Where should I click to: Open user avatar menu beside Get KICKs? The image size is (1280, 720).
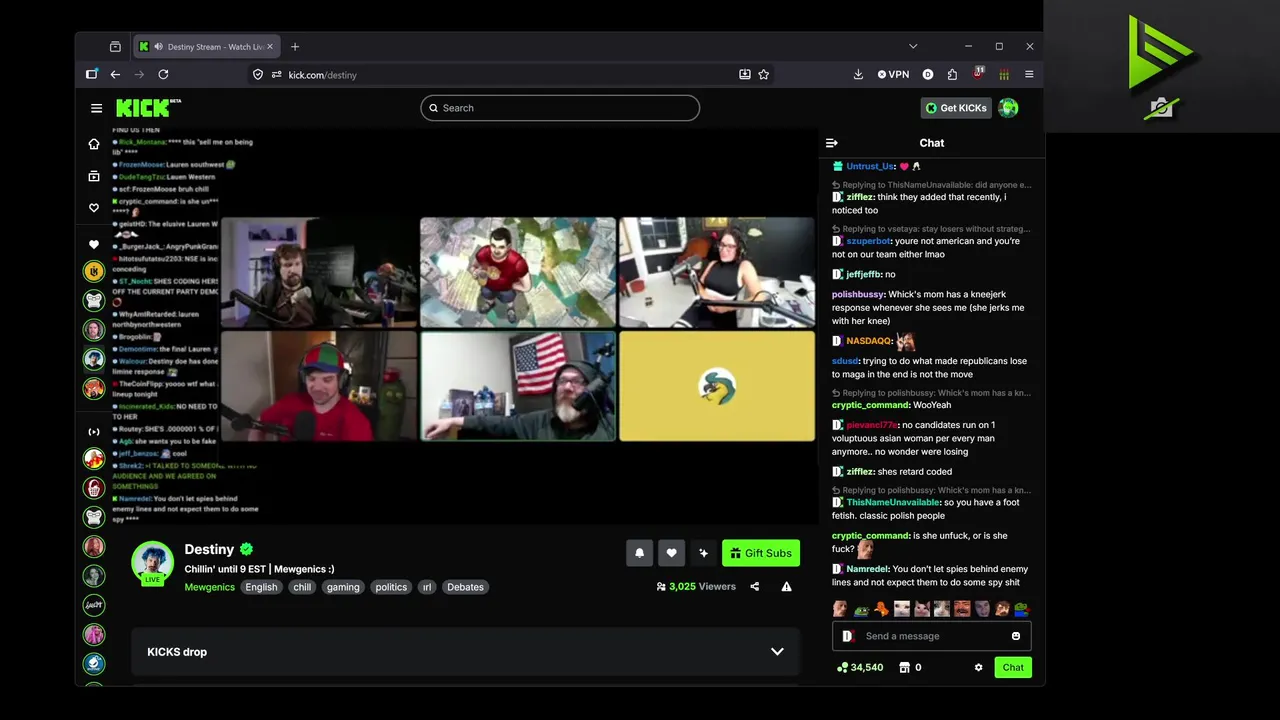pyautogui.click(x=1008, y=108)
